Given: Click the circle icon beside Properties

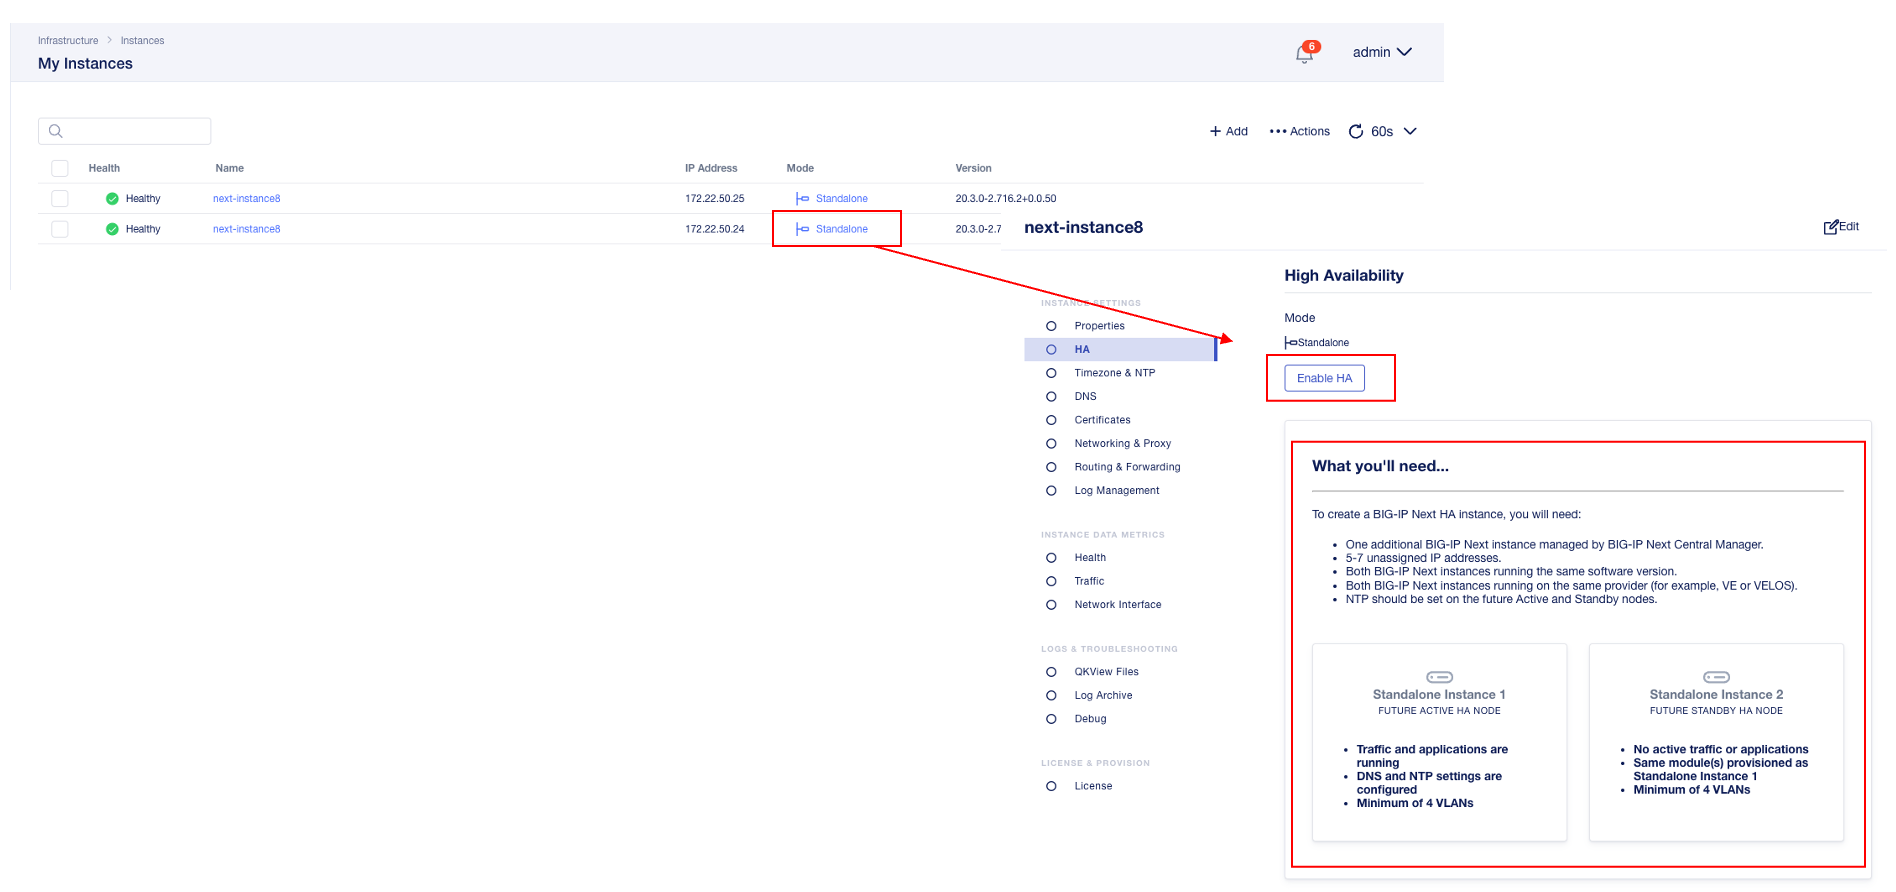Looking at the screenshot, I should pyautogui.click(x=1051, y=326).
